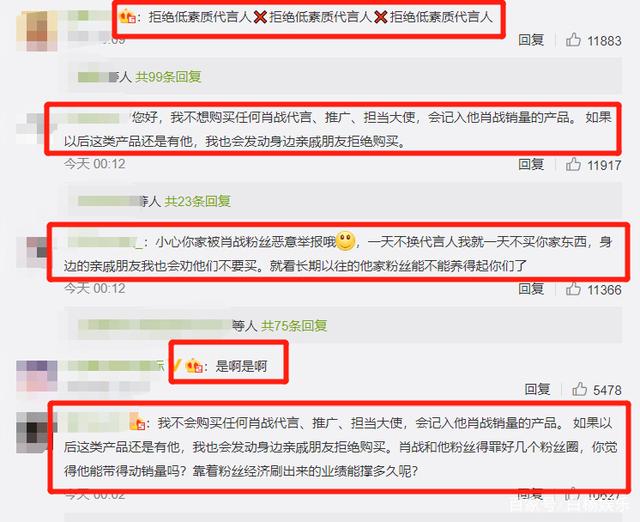Open avatar of last commenter
Image resolution: width=640 pixels, height=522 pixels.
(x=36, y=432)
